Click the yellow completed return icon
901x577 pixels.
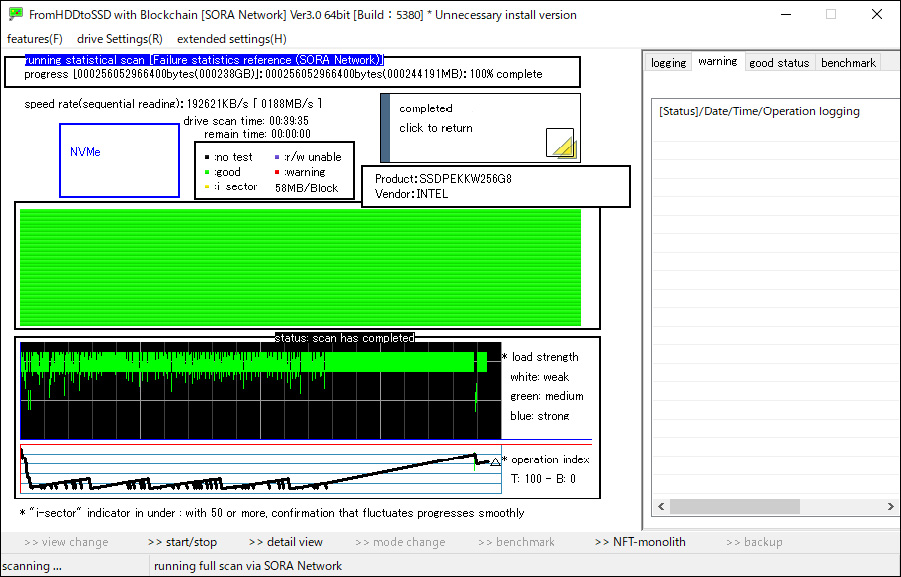point(560,143)
